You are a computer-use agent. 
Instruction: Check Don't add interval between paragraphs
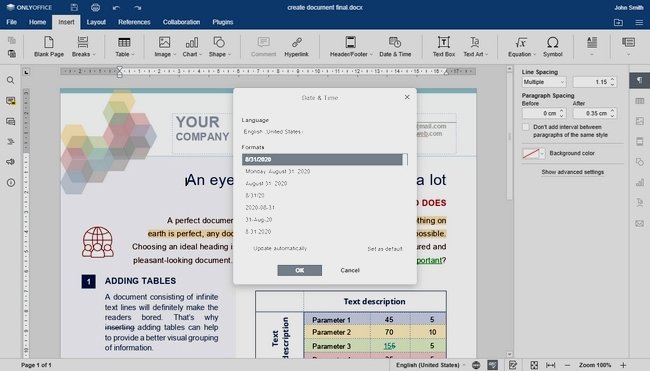[x=526, y=127]
